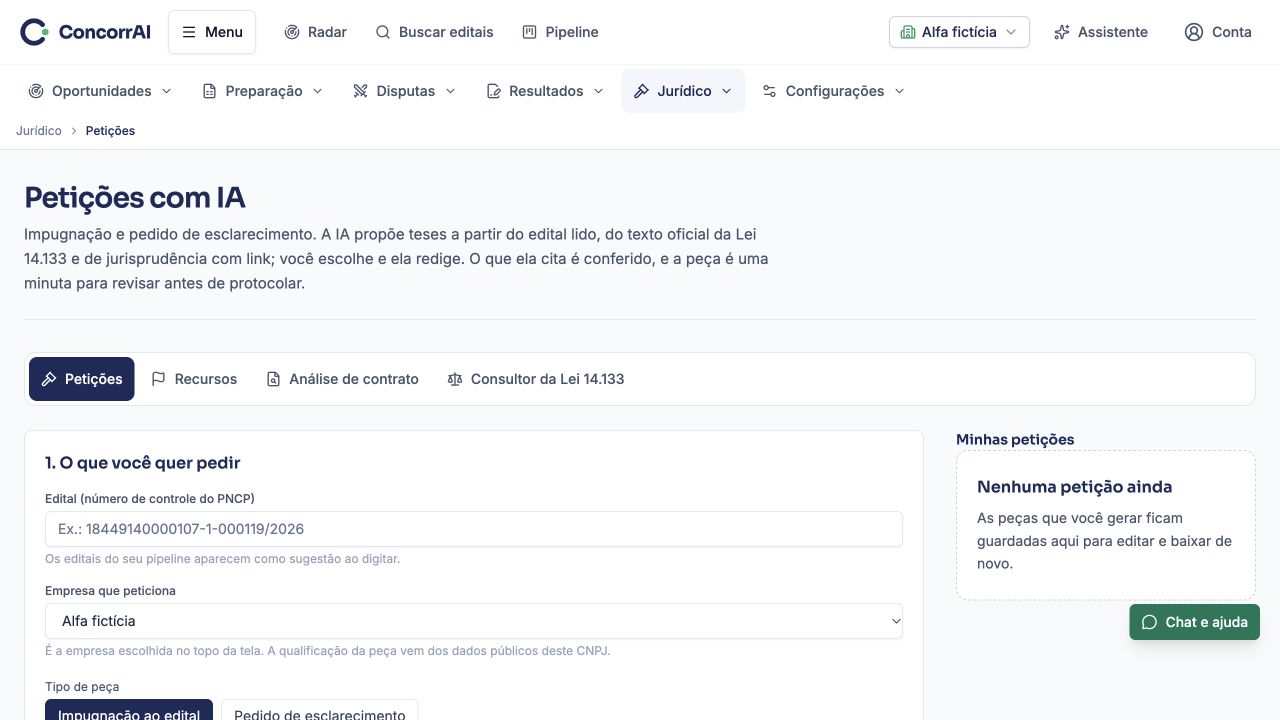Click the Análise de contrato file icon

pos(273,379)
